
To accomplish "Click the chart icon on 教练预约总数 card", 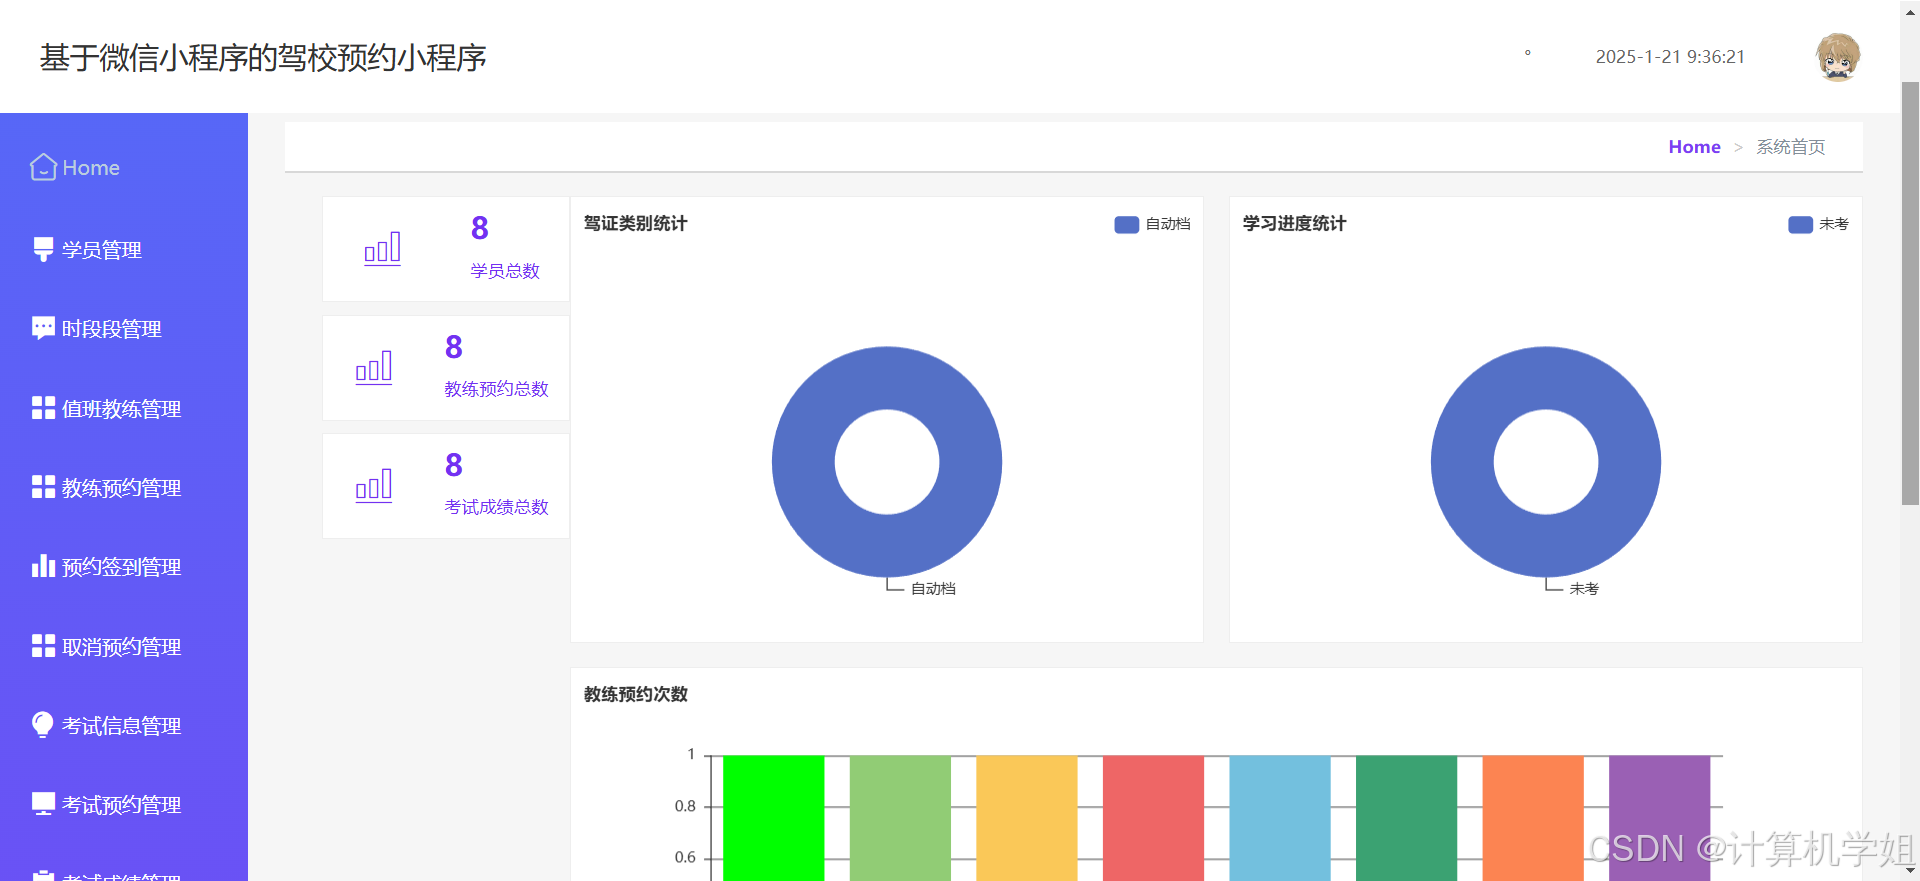I will tap(374, 367).
